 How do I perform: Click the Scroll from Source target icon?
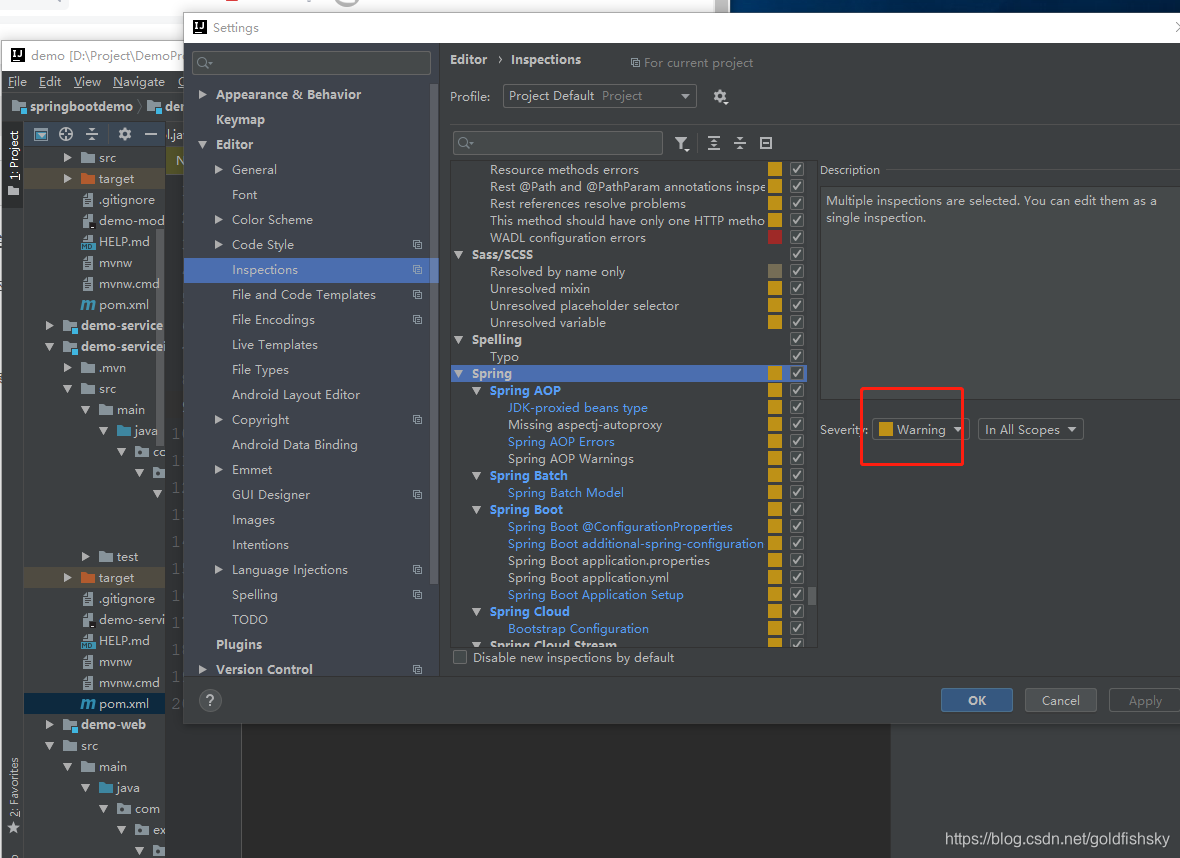click(66, 134)
